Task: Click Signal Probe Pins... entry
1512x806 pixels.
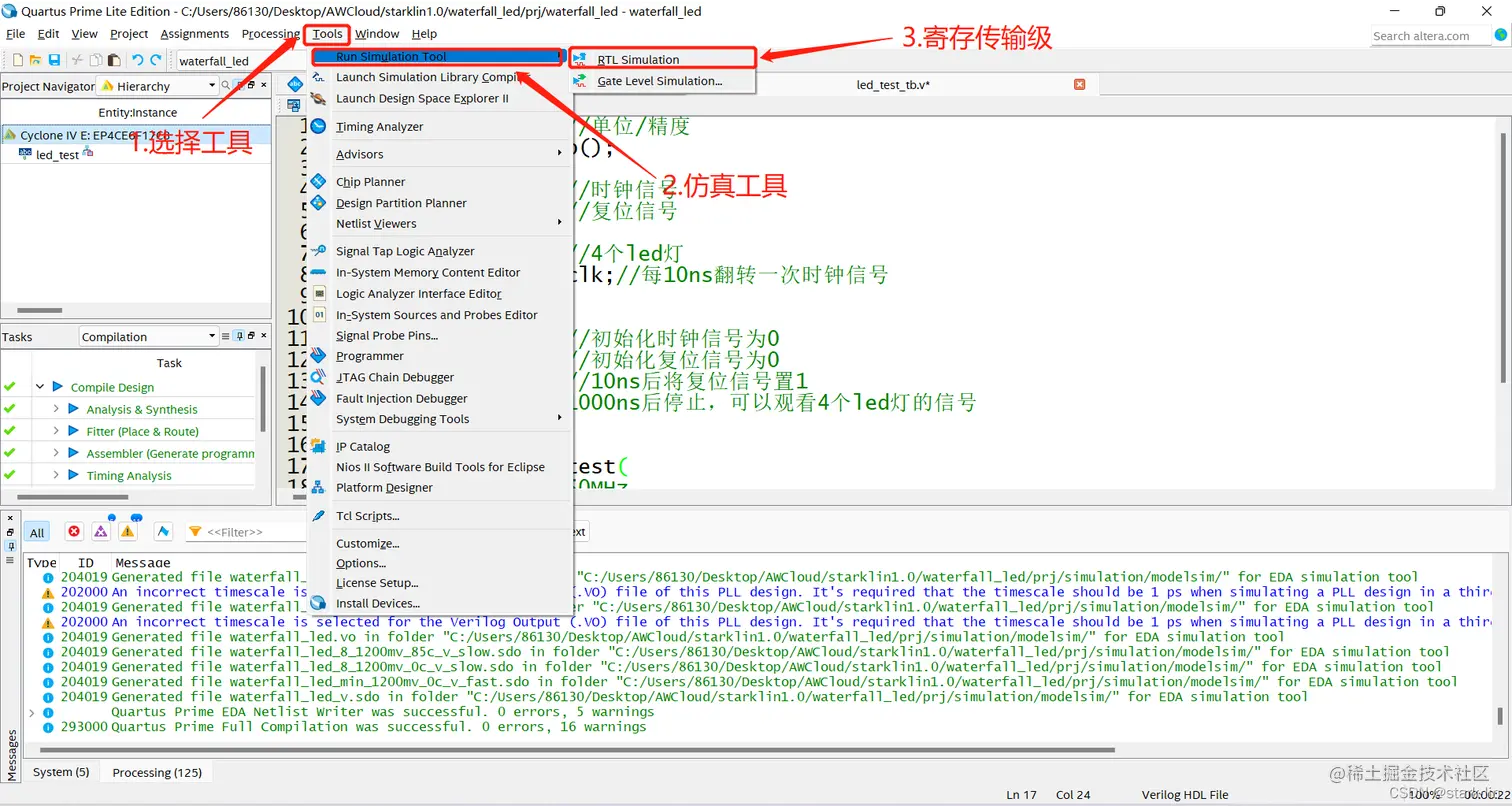Action: [x=387, y=336]
